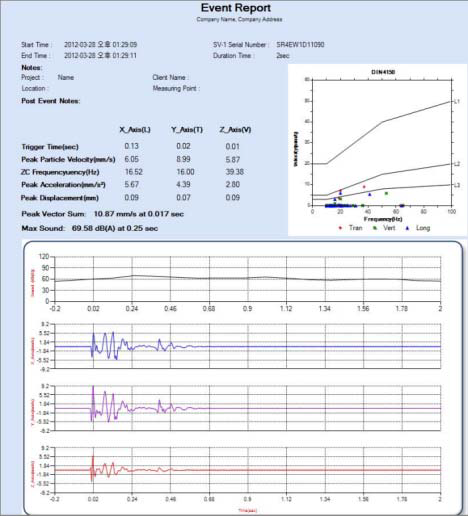The width and height of the screenshot is (468, 516).
Task: Click the L1 limit line label
Action: [457, 101]
